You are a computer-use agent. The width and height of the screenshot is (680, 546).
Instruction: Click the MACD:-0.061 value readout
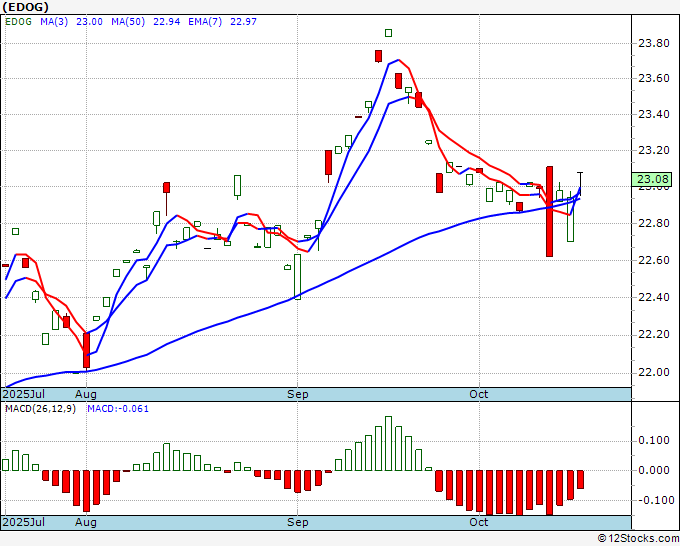tap(118, 409)
